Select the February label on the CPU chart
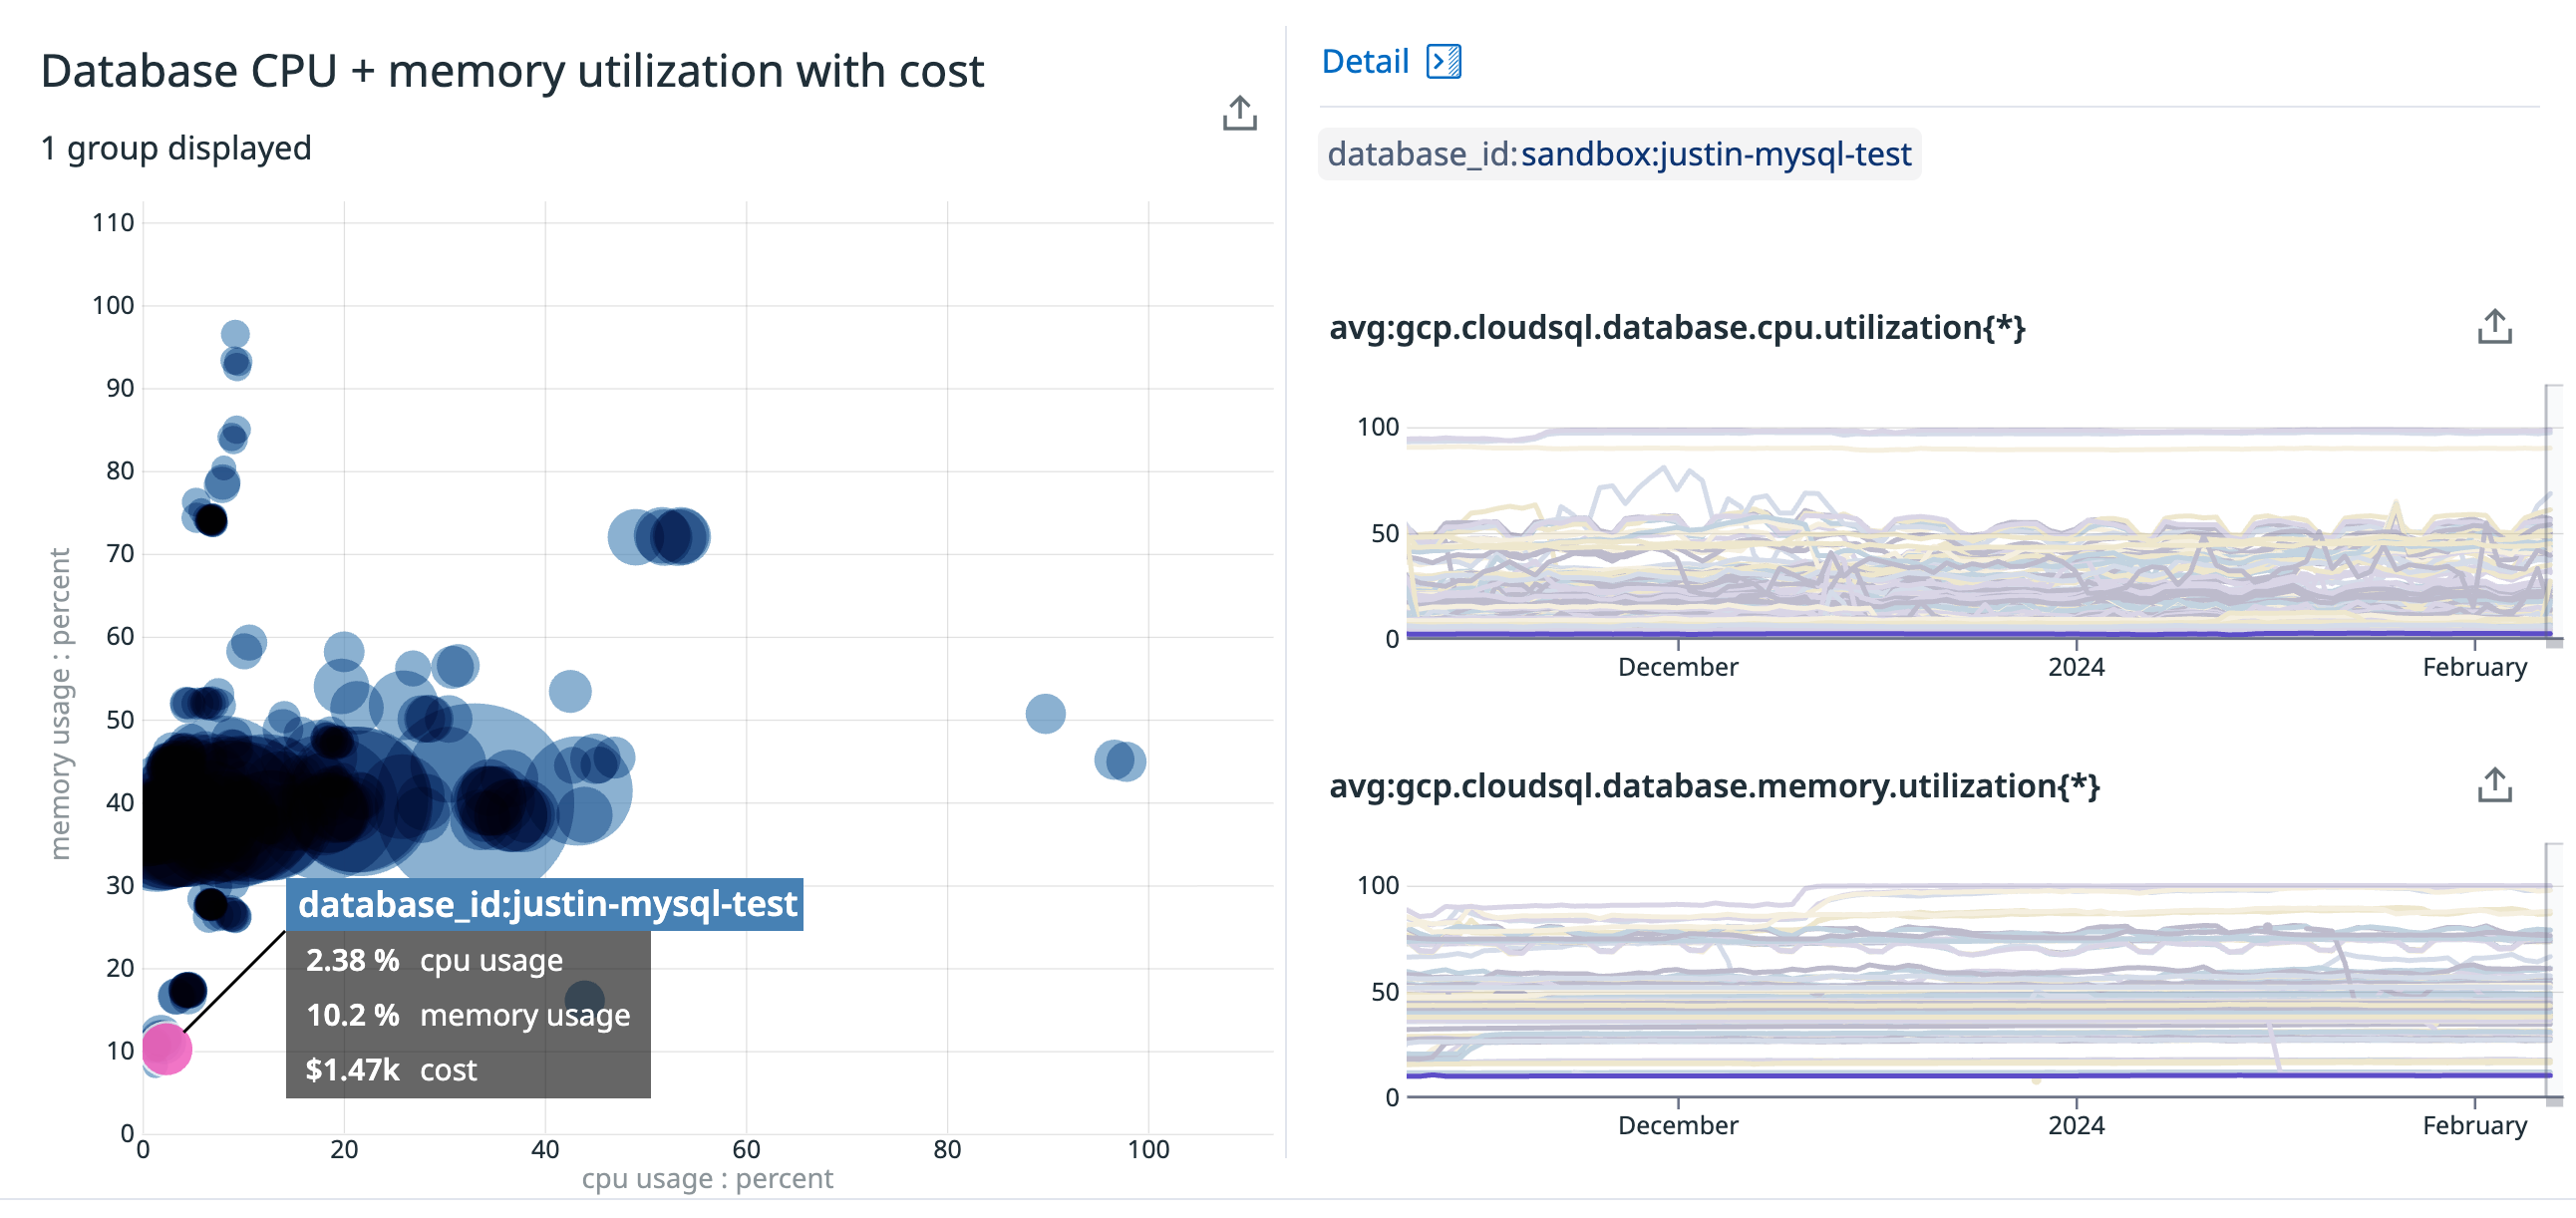This screenshot has height=1218, width=2576. click(2477, 666)
